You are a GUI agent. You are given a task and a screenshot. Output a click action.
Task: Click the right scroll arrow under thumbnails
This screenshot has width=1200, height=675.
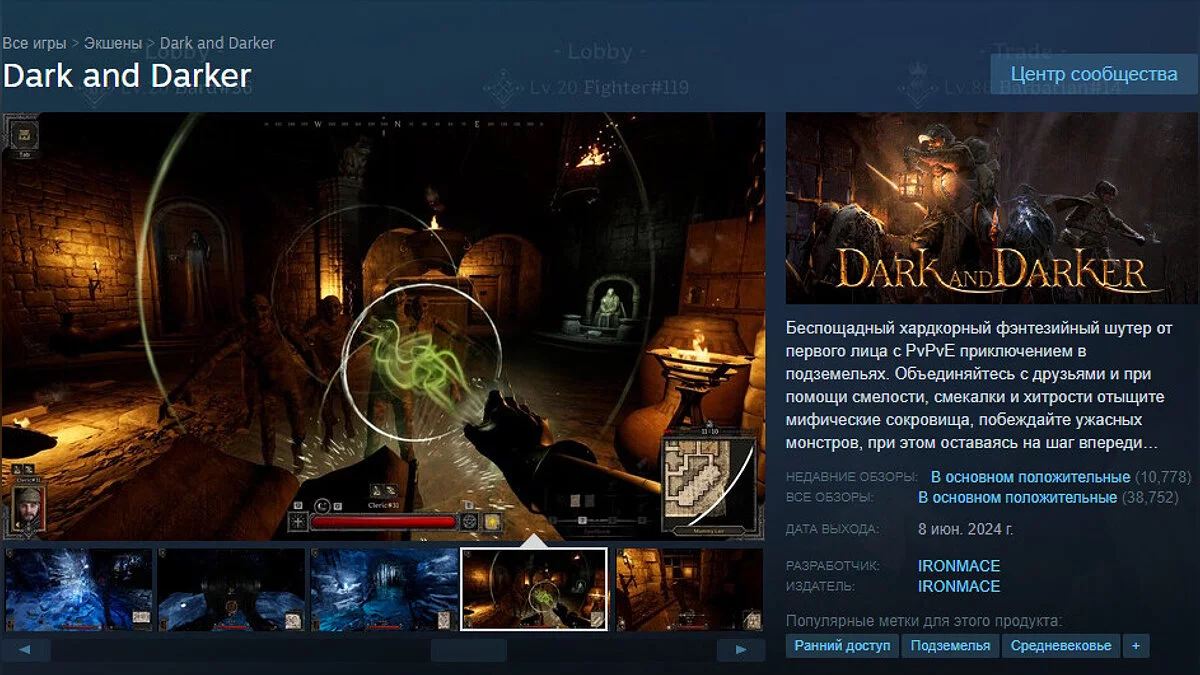pos(741,650)
